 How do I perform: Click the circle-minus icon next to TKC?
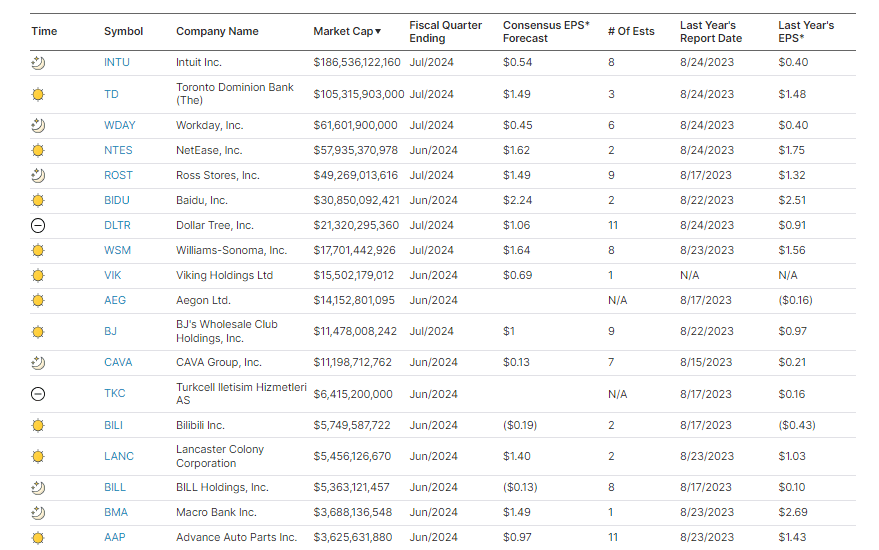38,394
